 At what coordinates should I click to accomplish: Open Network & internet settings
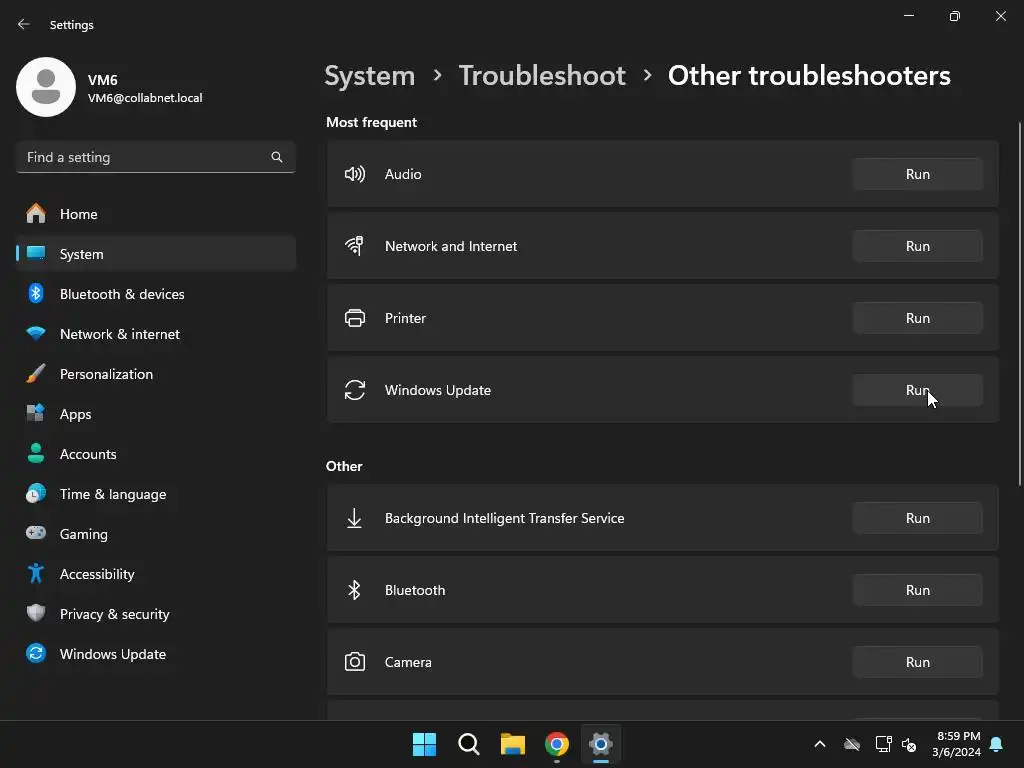(x=155, y=334)
